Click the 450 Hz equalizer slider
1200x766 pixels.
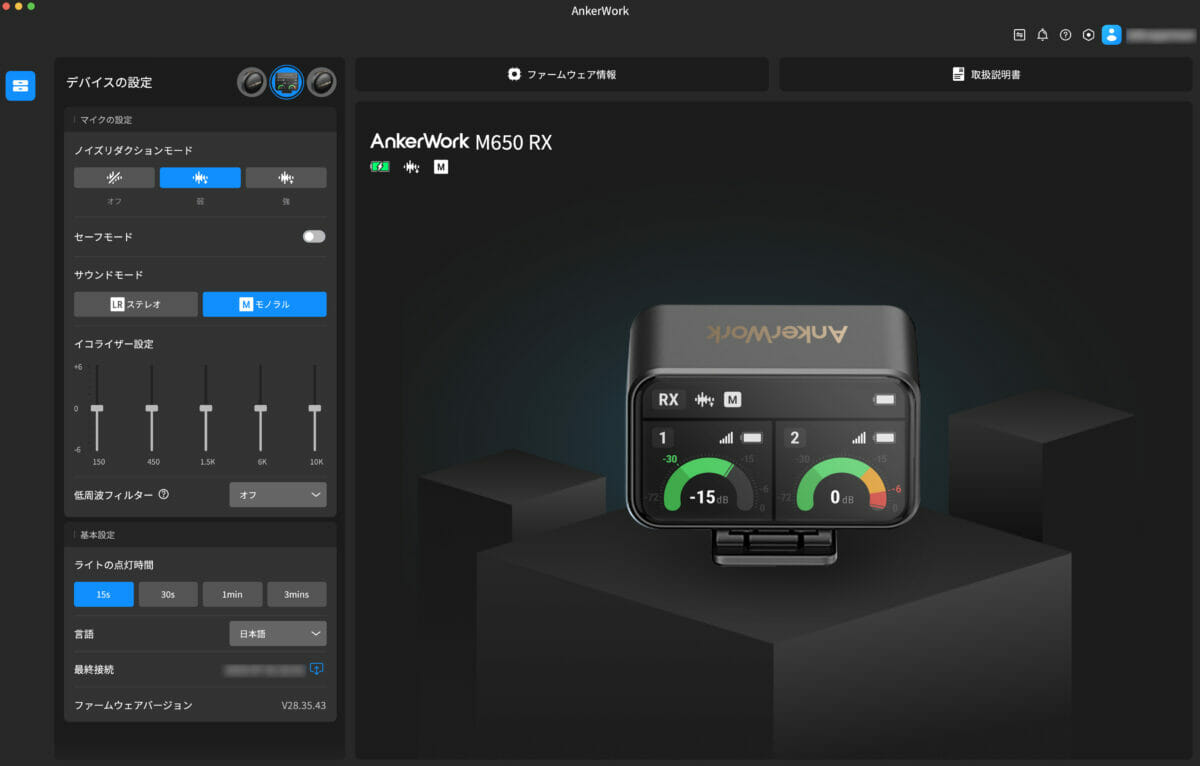(152, 408)
